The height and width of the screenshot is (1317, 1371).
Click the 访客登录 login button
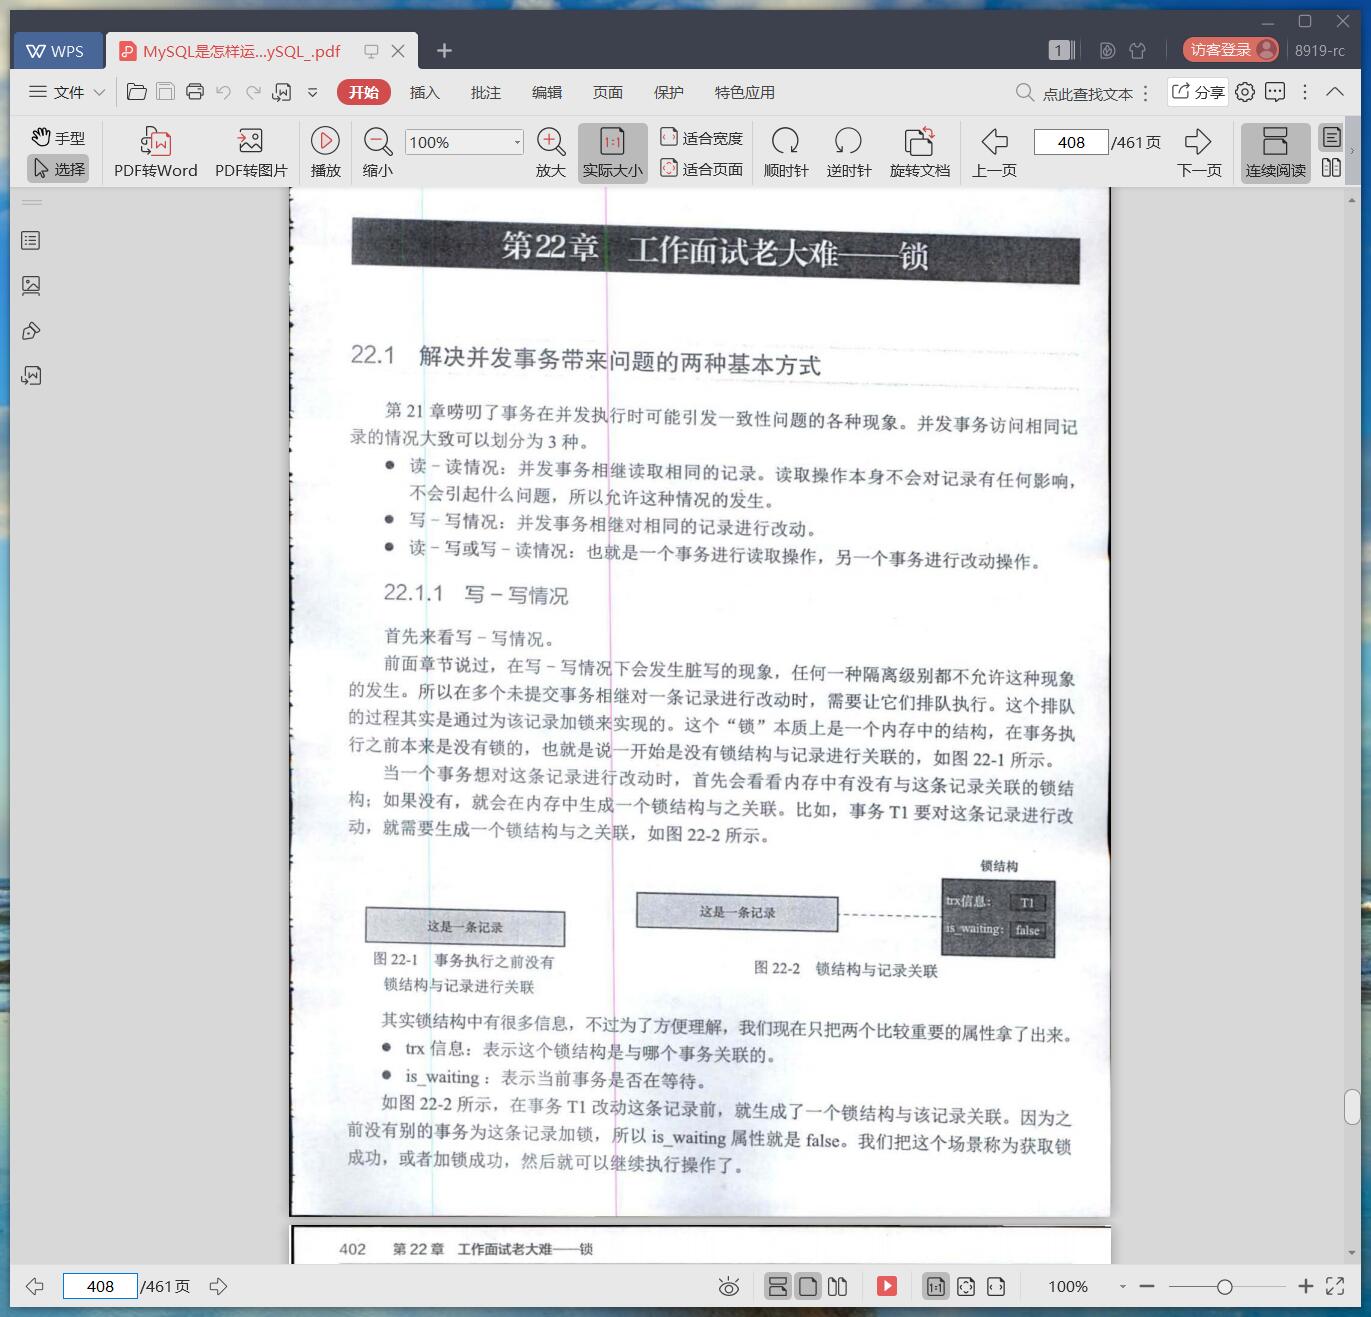(x=1231, y=50)
